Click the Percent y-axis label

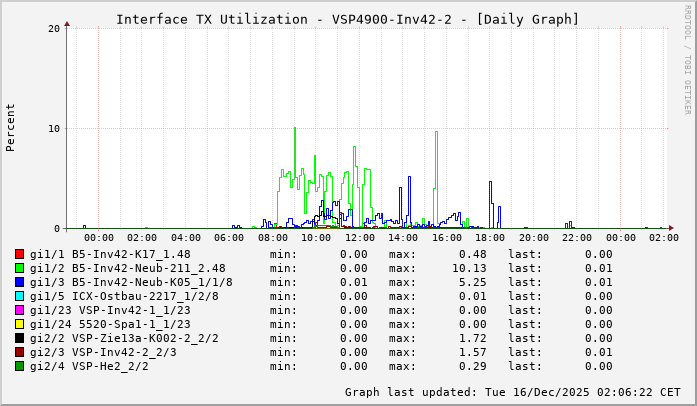[x=10, y=128]
